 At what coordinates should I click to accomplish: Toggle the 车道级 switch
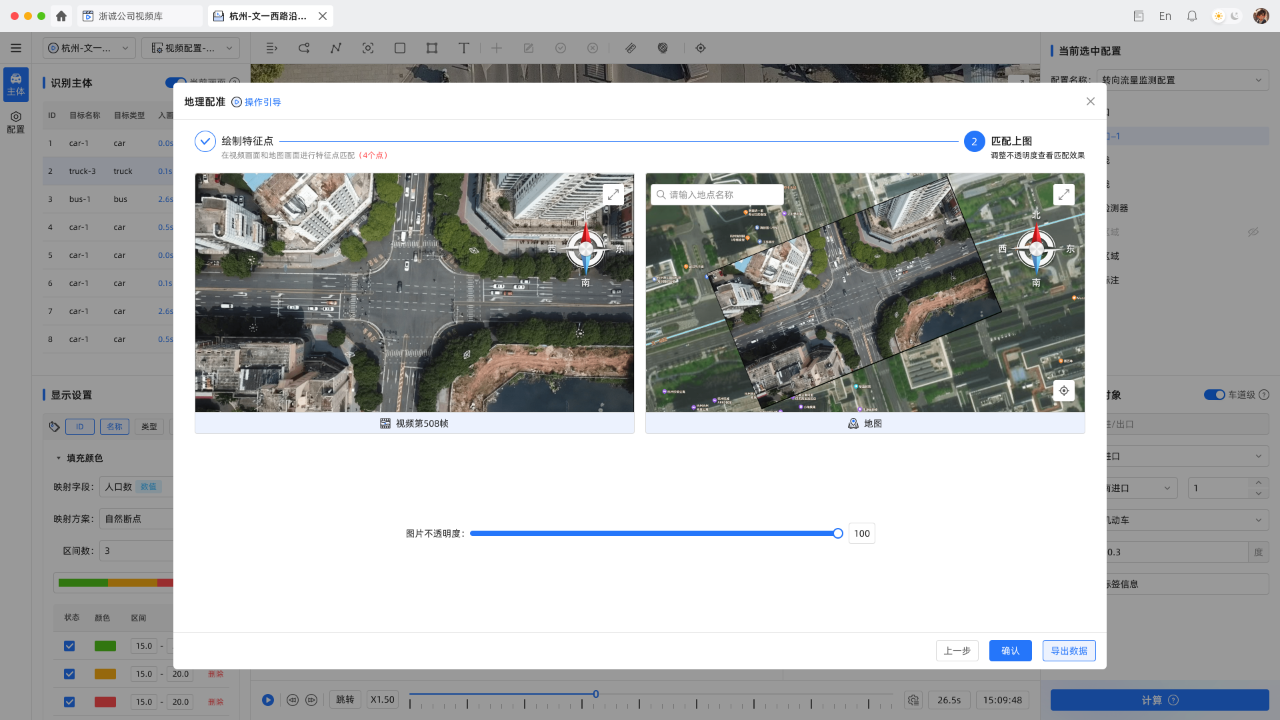tap(1214, 395)
